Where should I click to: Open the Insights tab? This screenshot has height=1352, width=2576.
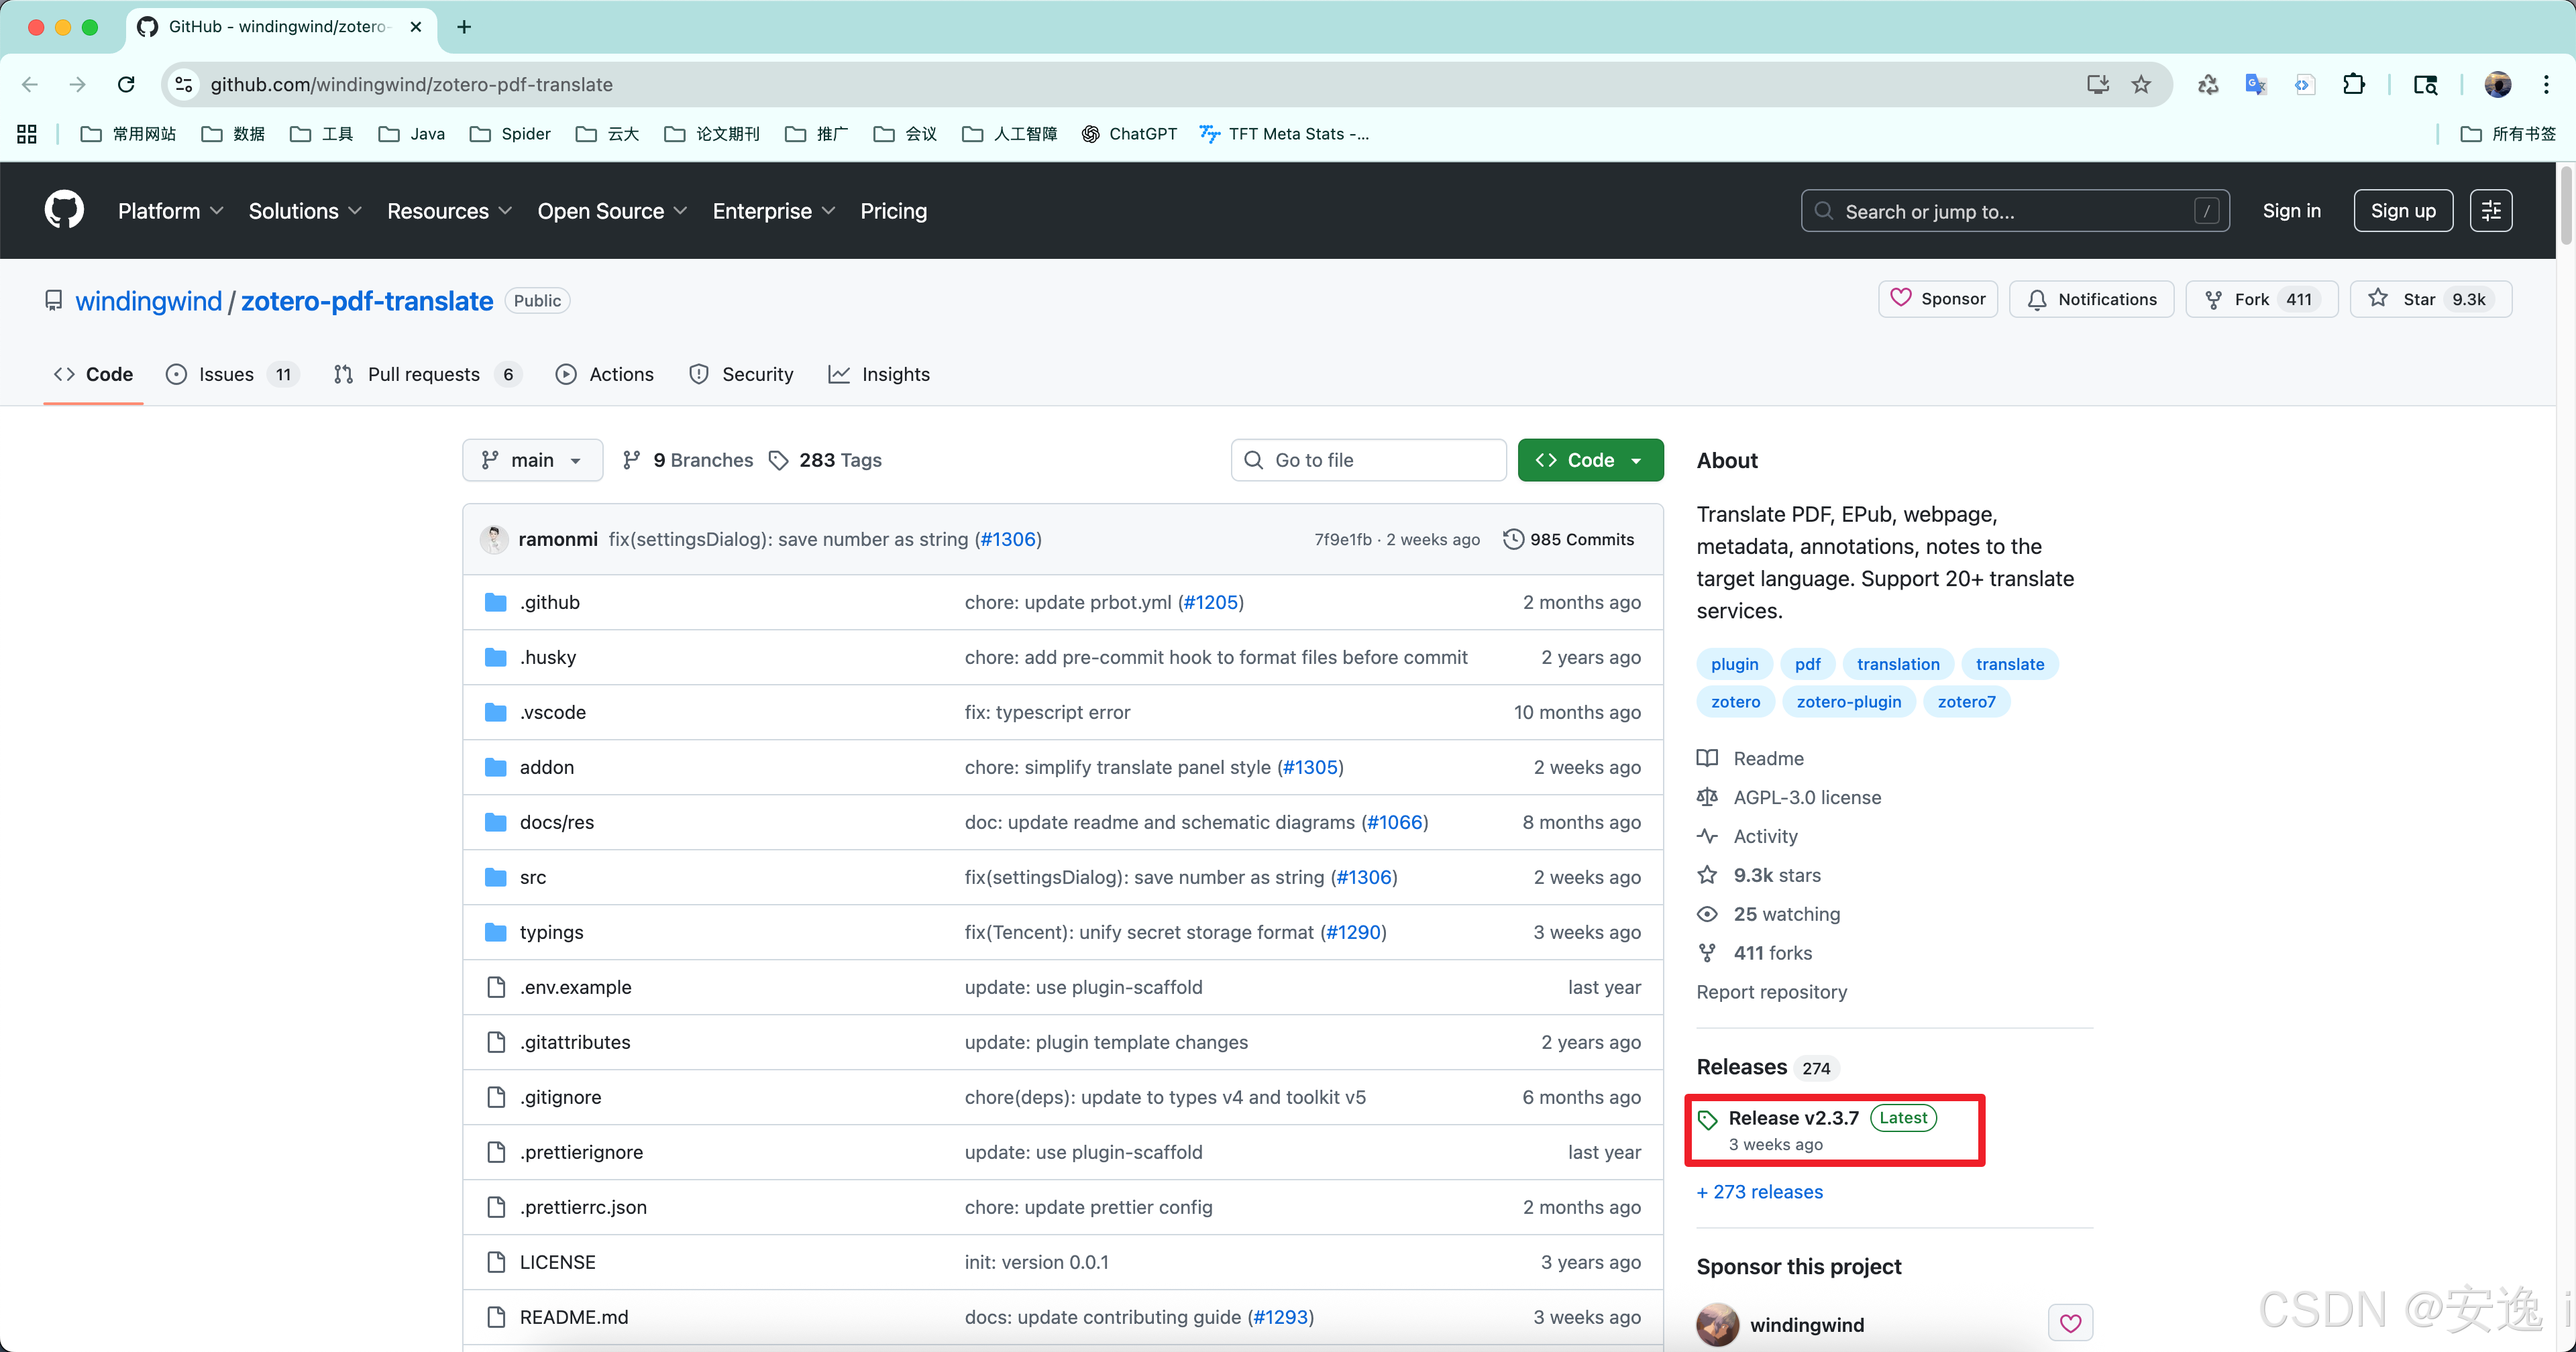(x=879, y=374)
